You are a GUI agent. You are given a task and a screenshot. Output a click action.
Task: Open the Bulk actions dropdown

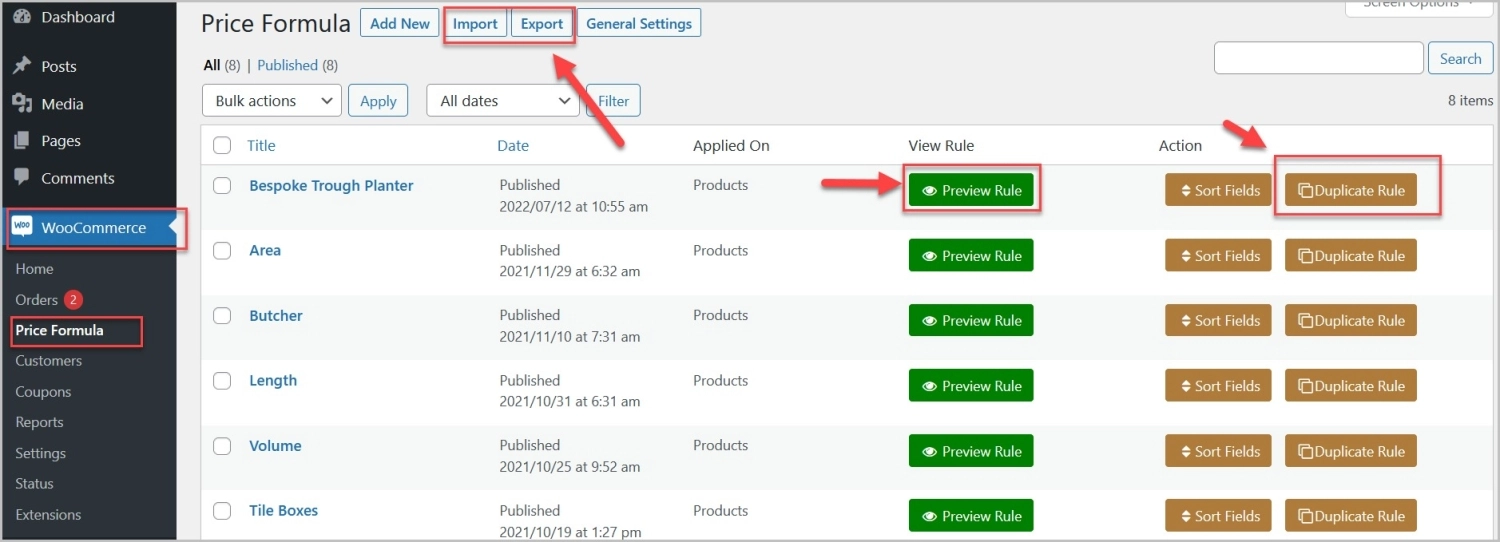coord(271,101)
